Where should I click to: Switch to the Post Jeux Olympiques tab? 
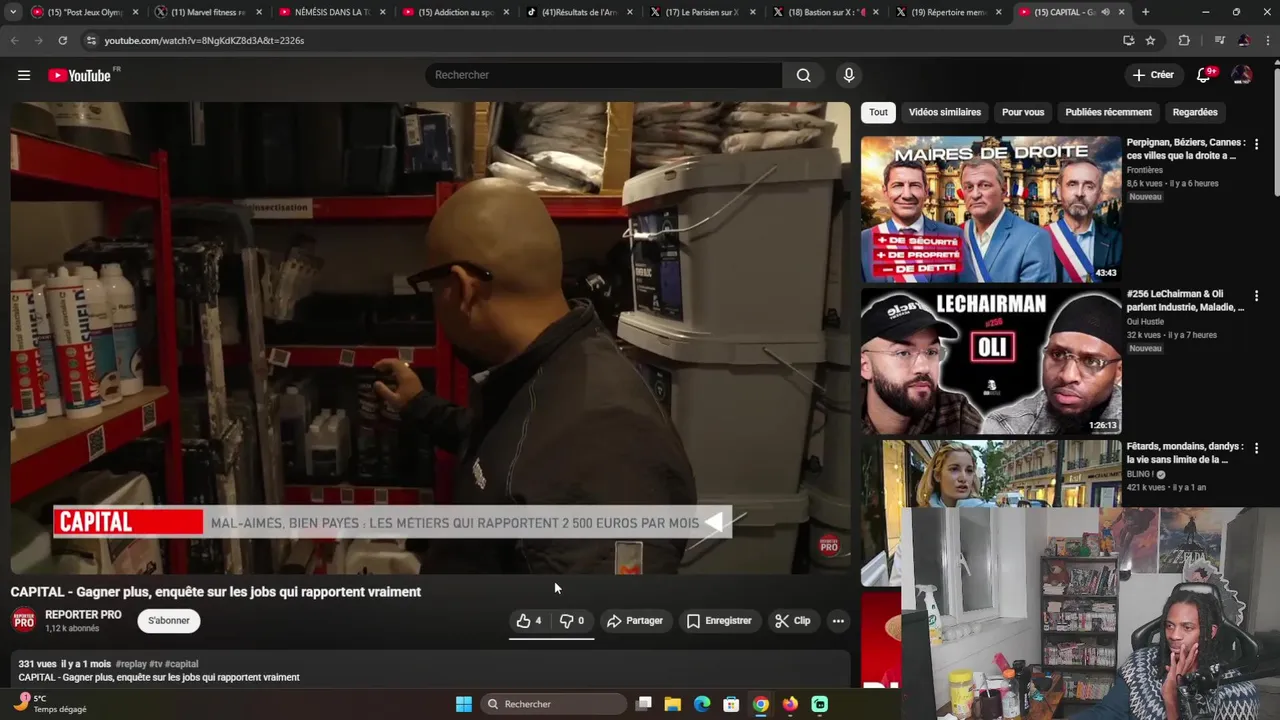click(x=84, y=12)
